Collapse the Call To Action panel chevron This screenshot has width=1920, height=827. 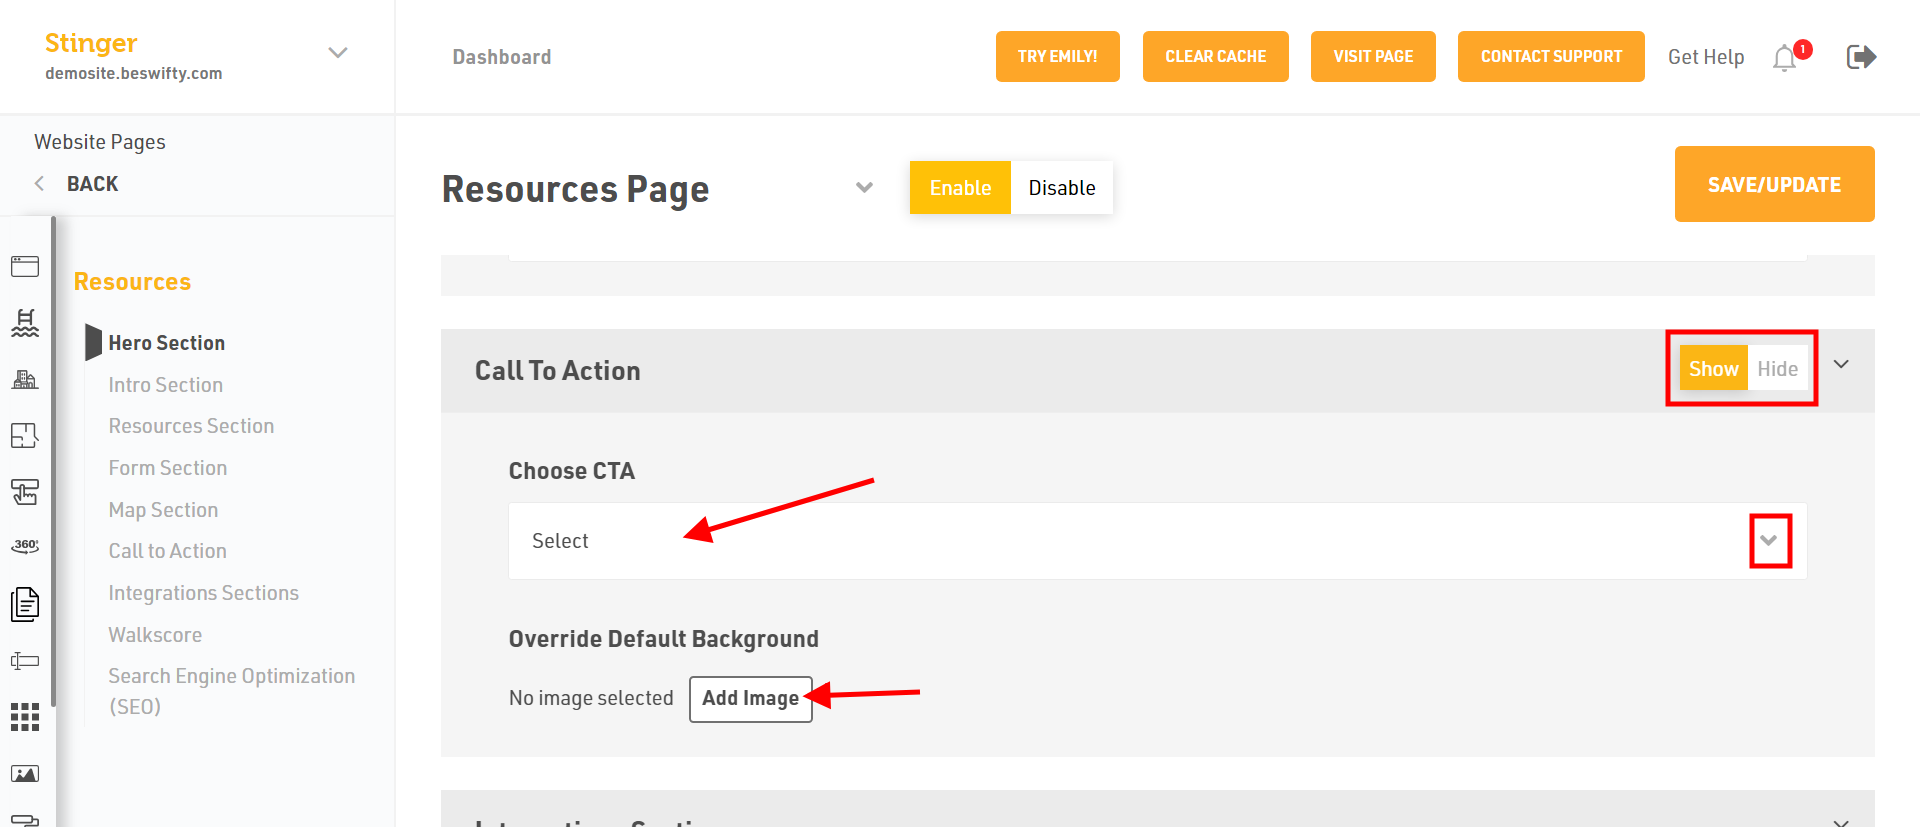tap(1841, 365)
